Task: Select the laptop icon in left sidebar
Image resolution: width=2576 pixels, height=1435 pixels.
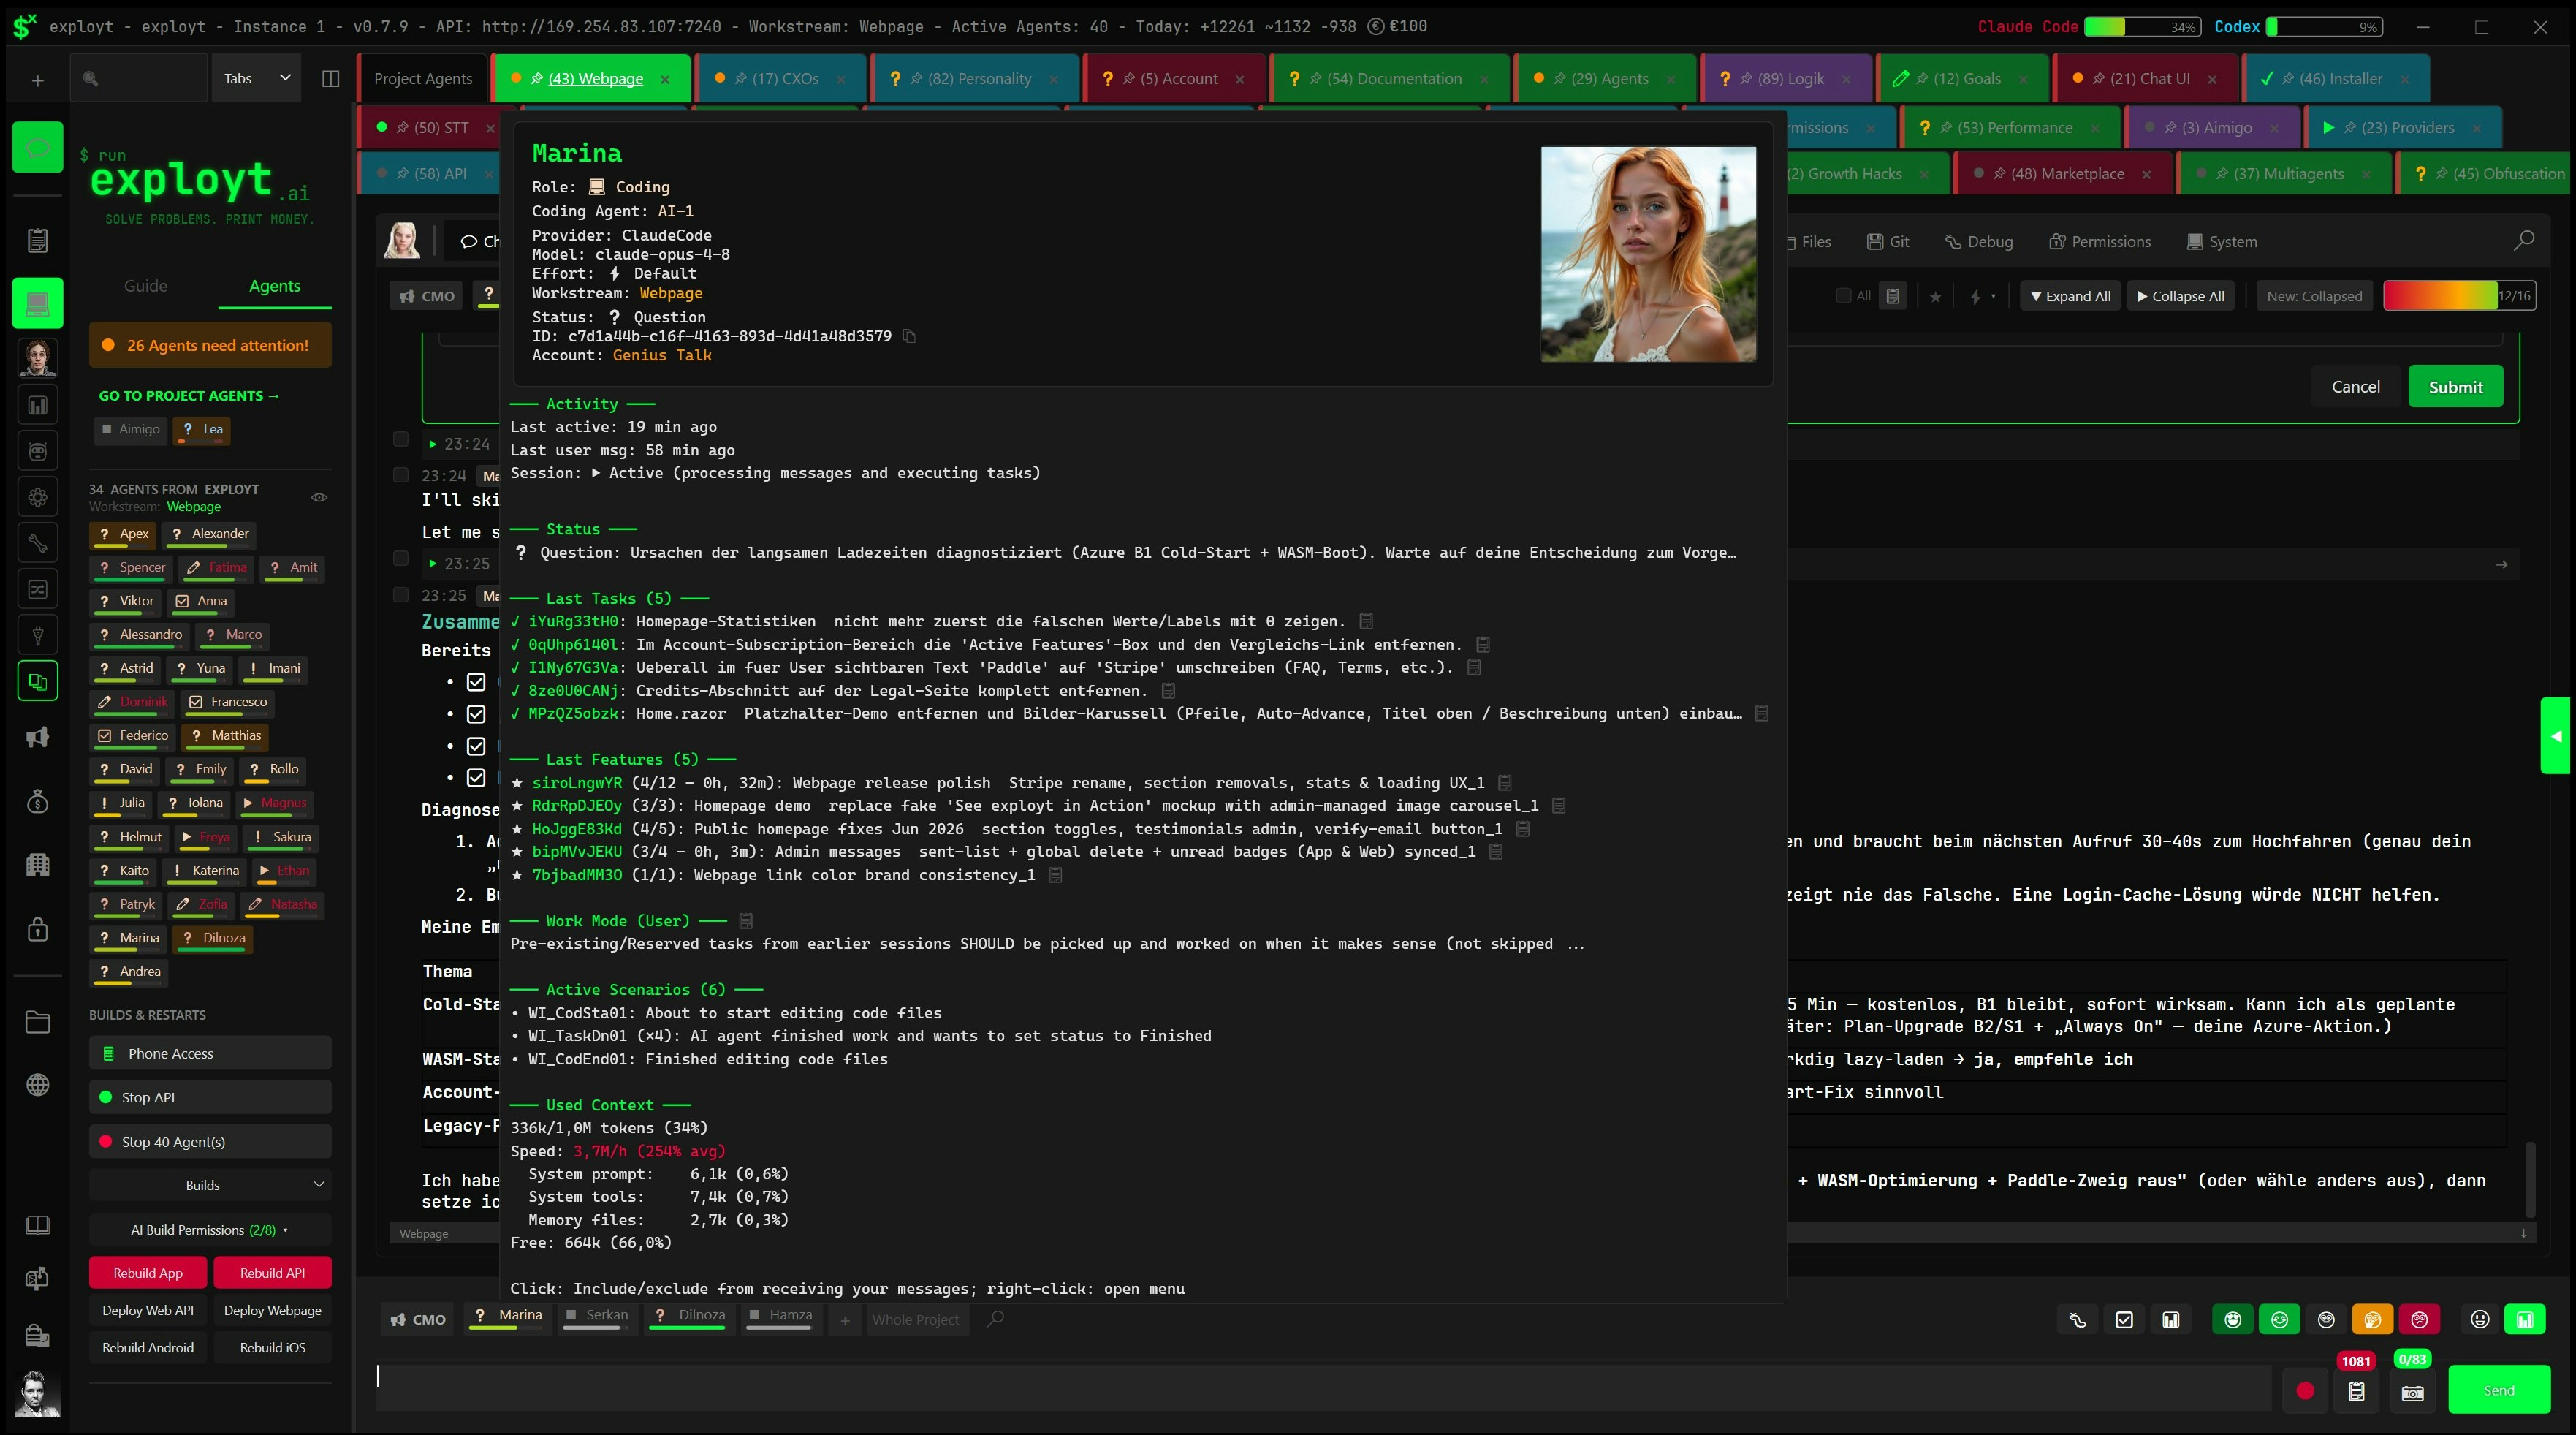Action: (x=38, y=303)
